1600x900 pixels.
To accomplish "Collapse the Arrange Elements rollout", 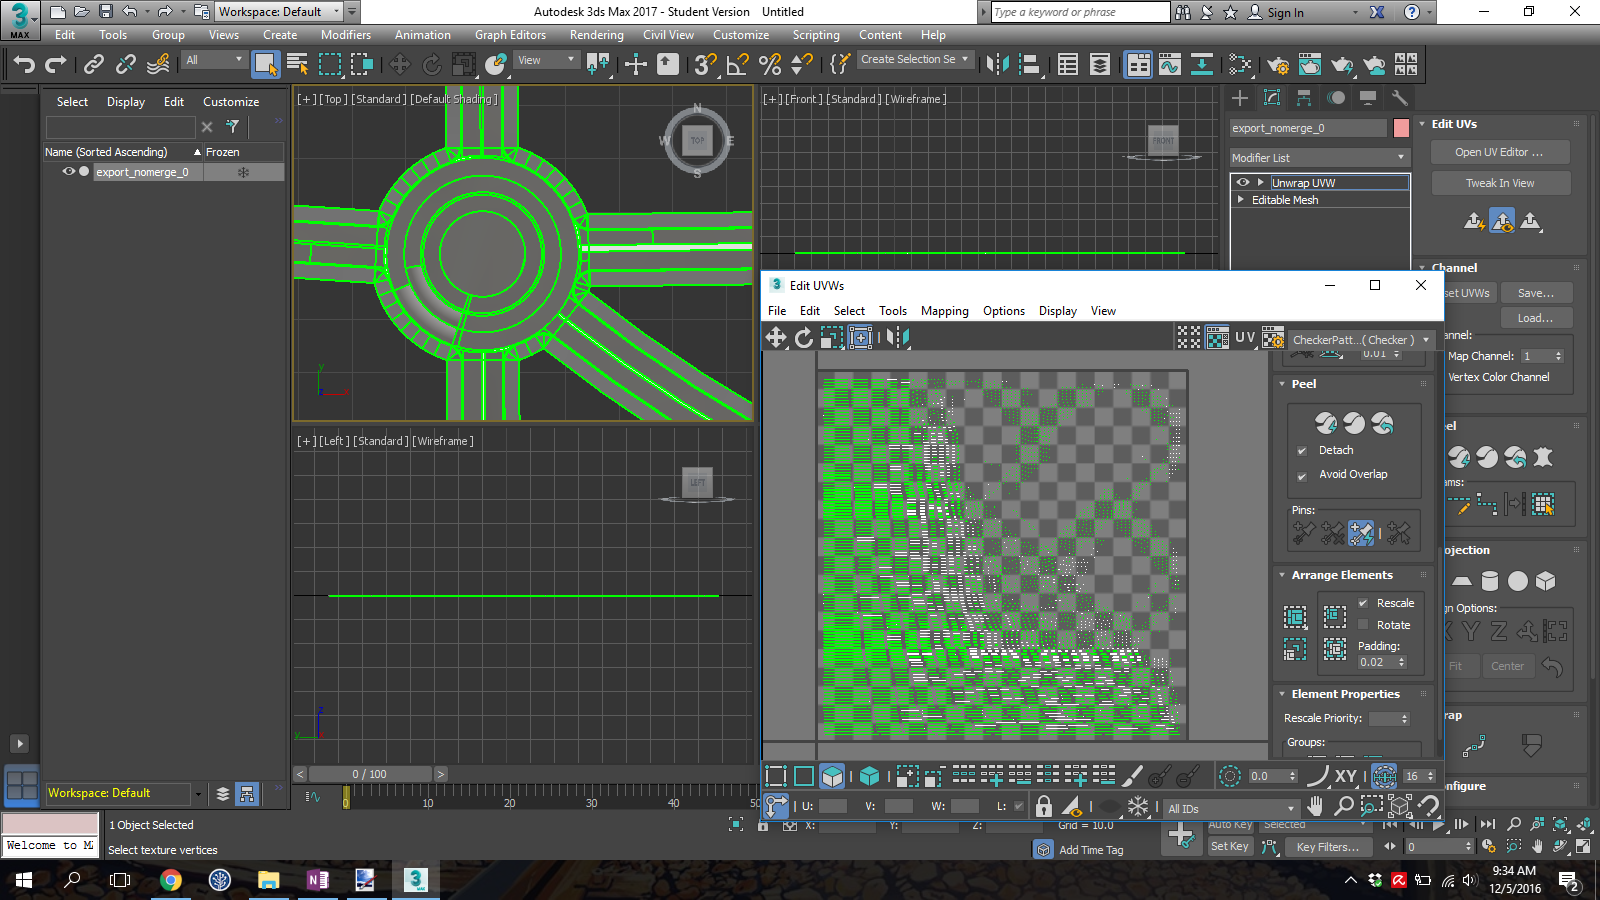I will tap(1282, 575).
